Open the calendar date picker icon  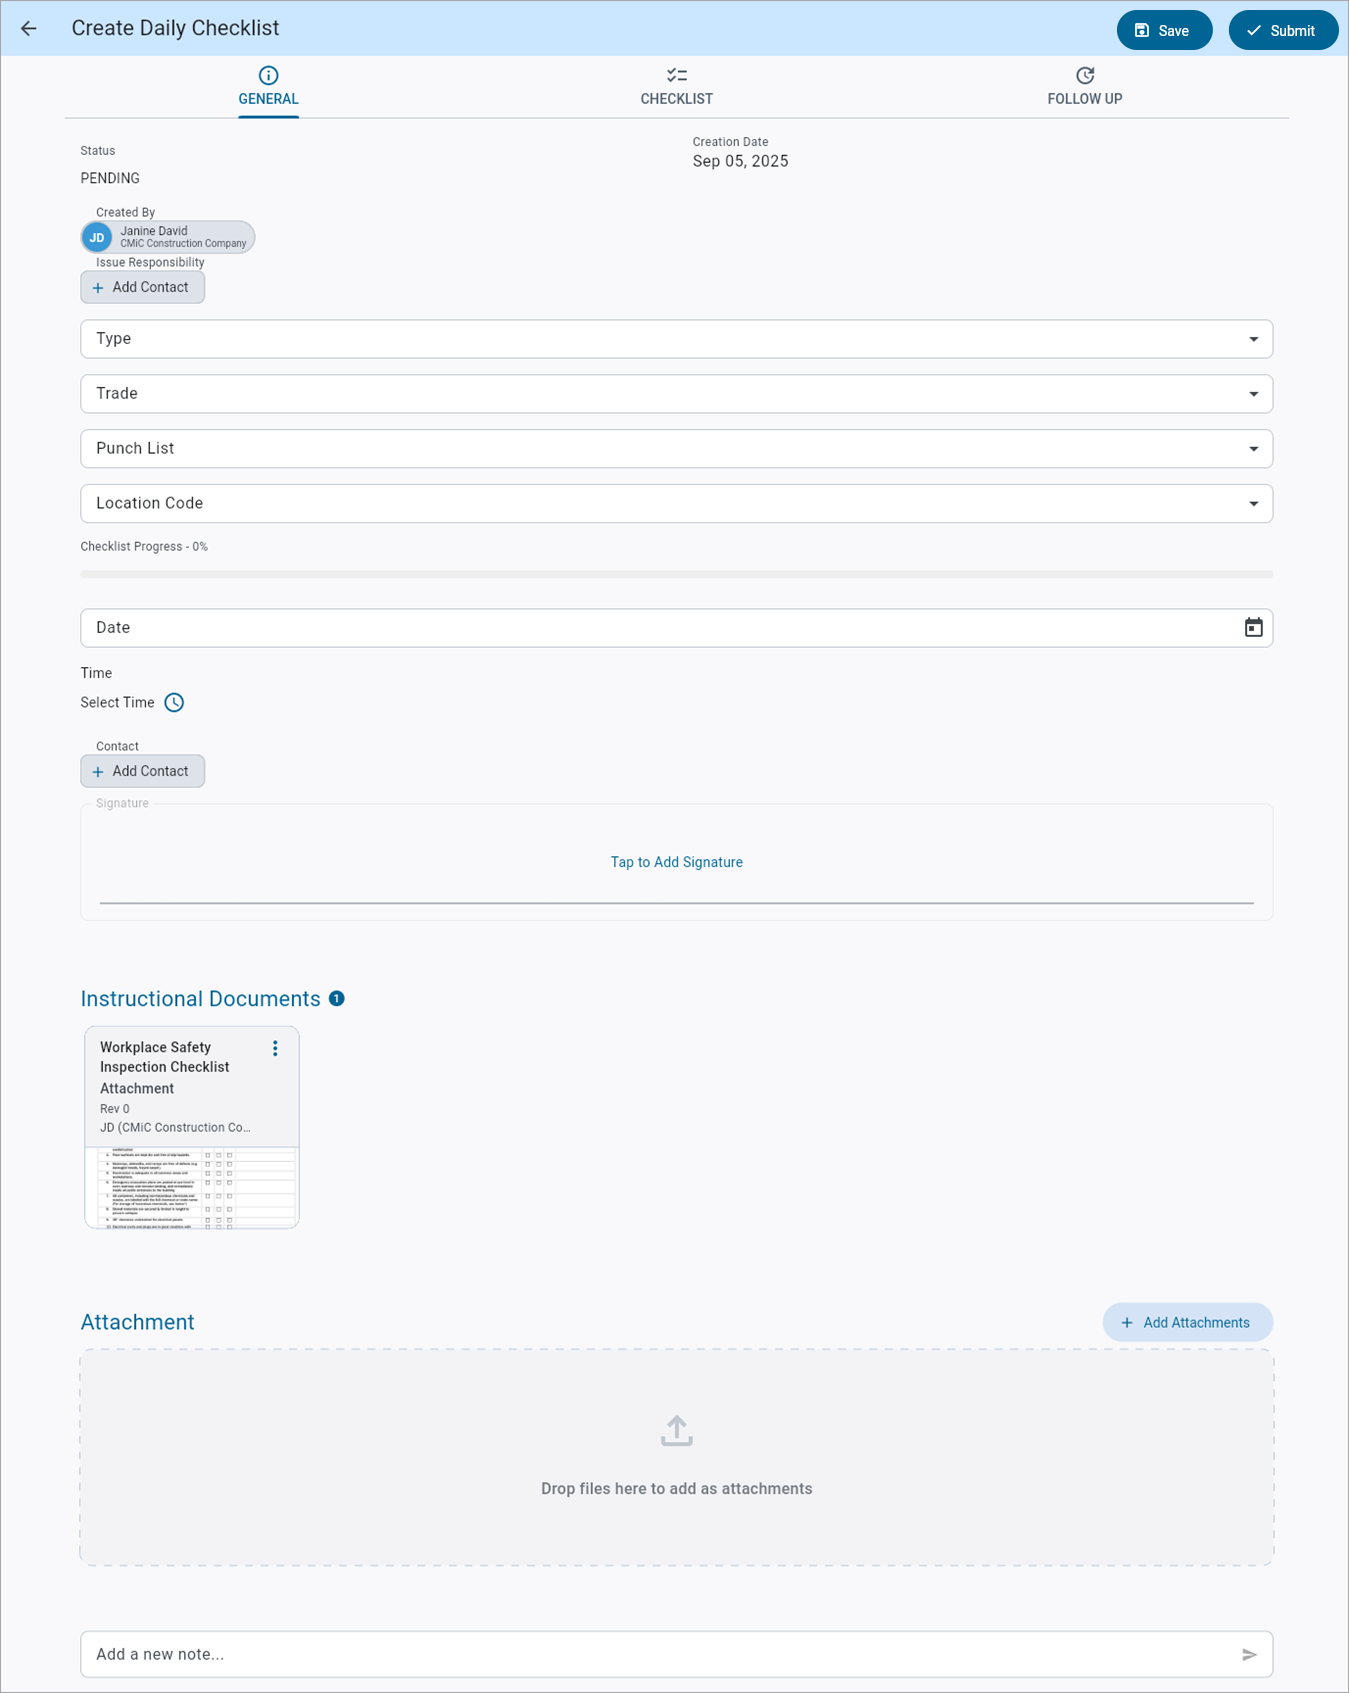click(x=1253, y=628)
